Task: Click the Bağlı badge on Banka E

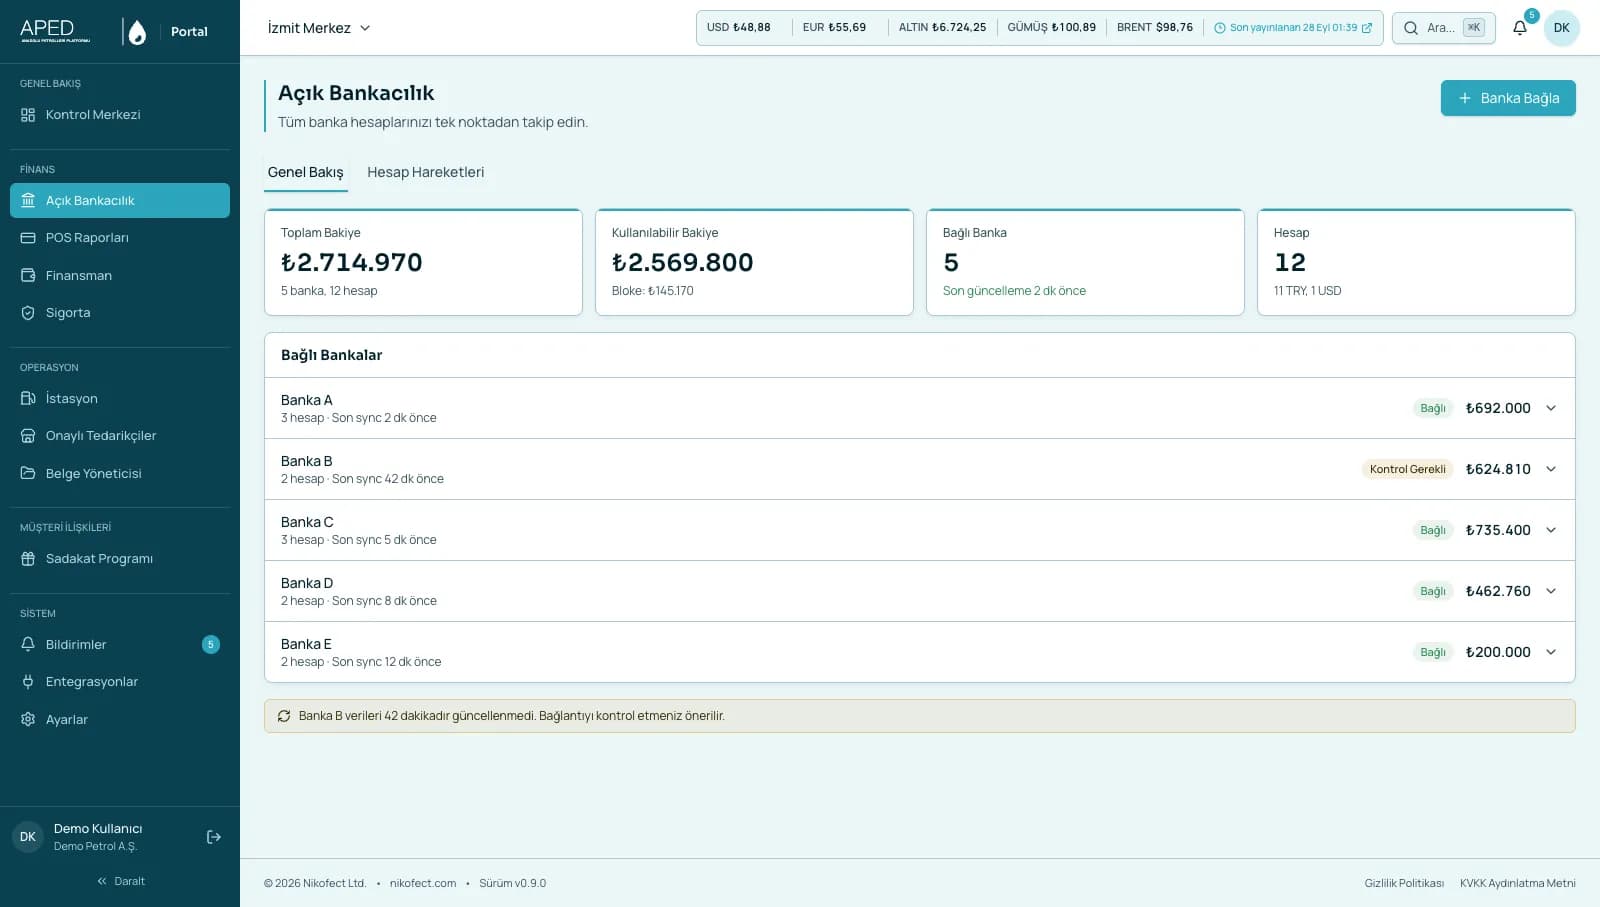Action: [1433, 652]
